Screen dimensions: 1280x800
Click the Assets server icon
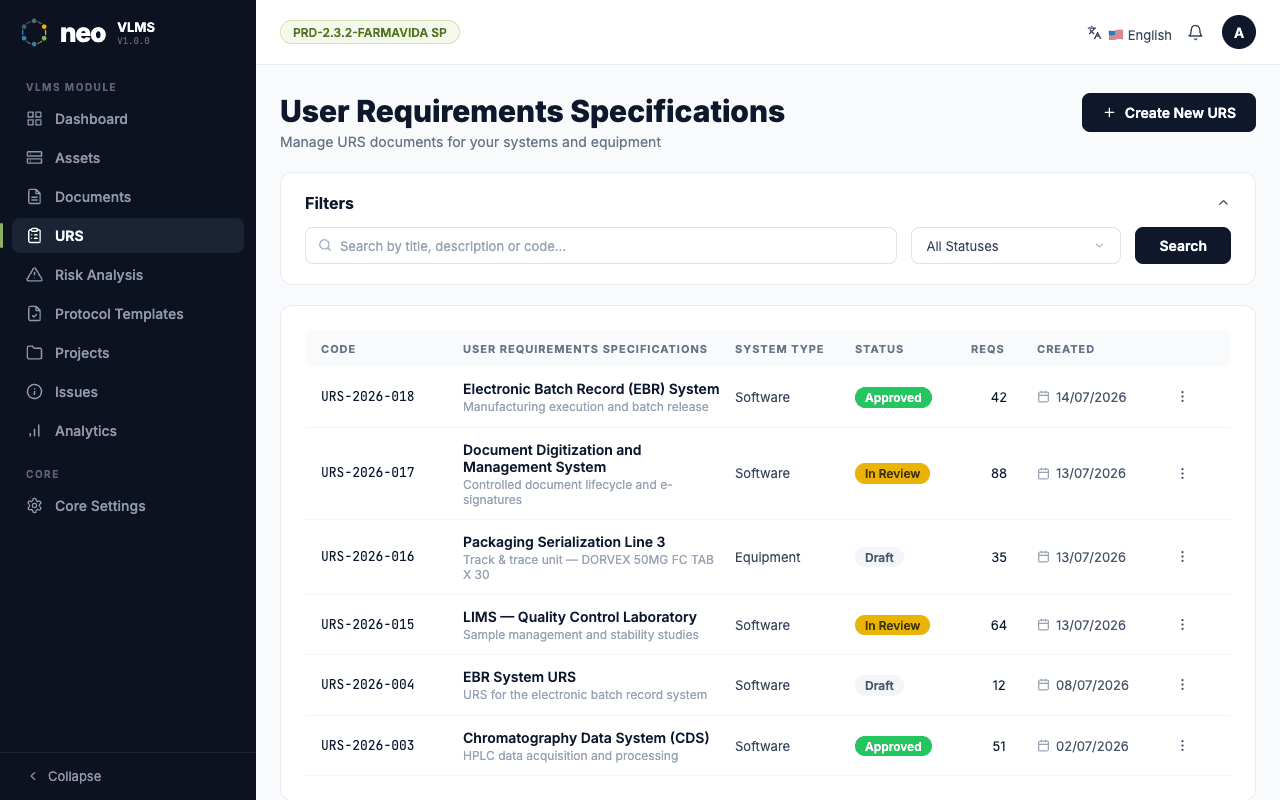click(x=35, y=158)
